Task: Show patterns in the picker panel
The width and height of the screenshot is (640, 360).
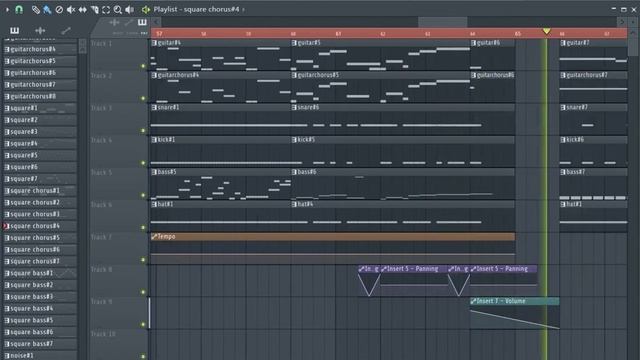Action: point(14,30)
